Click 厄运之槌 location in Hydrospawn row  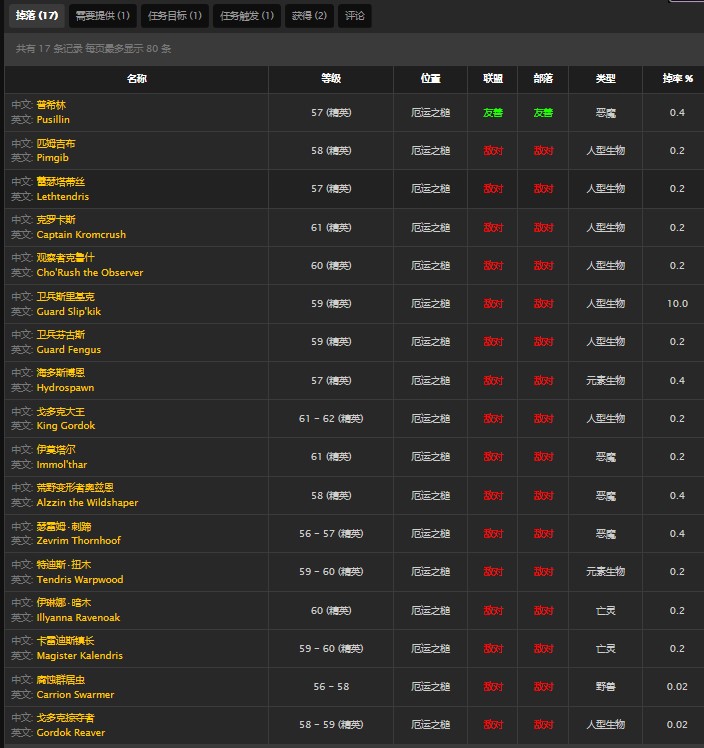[x=431, y=380]
